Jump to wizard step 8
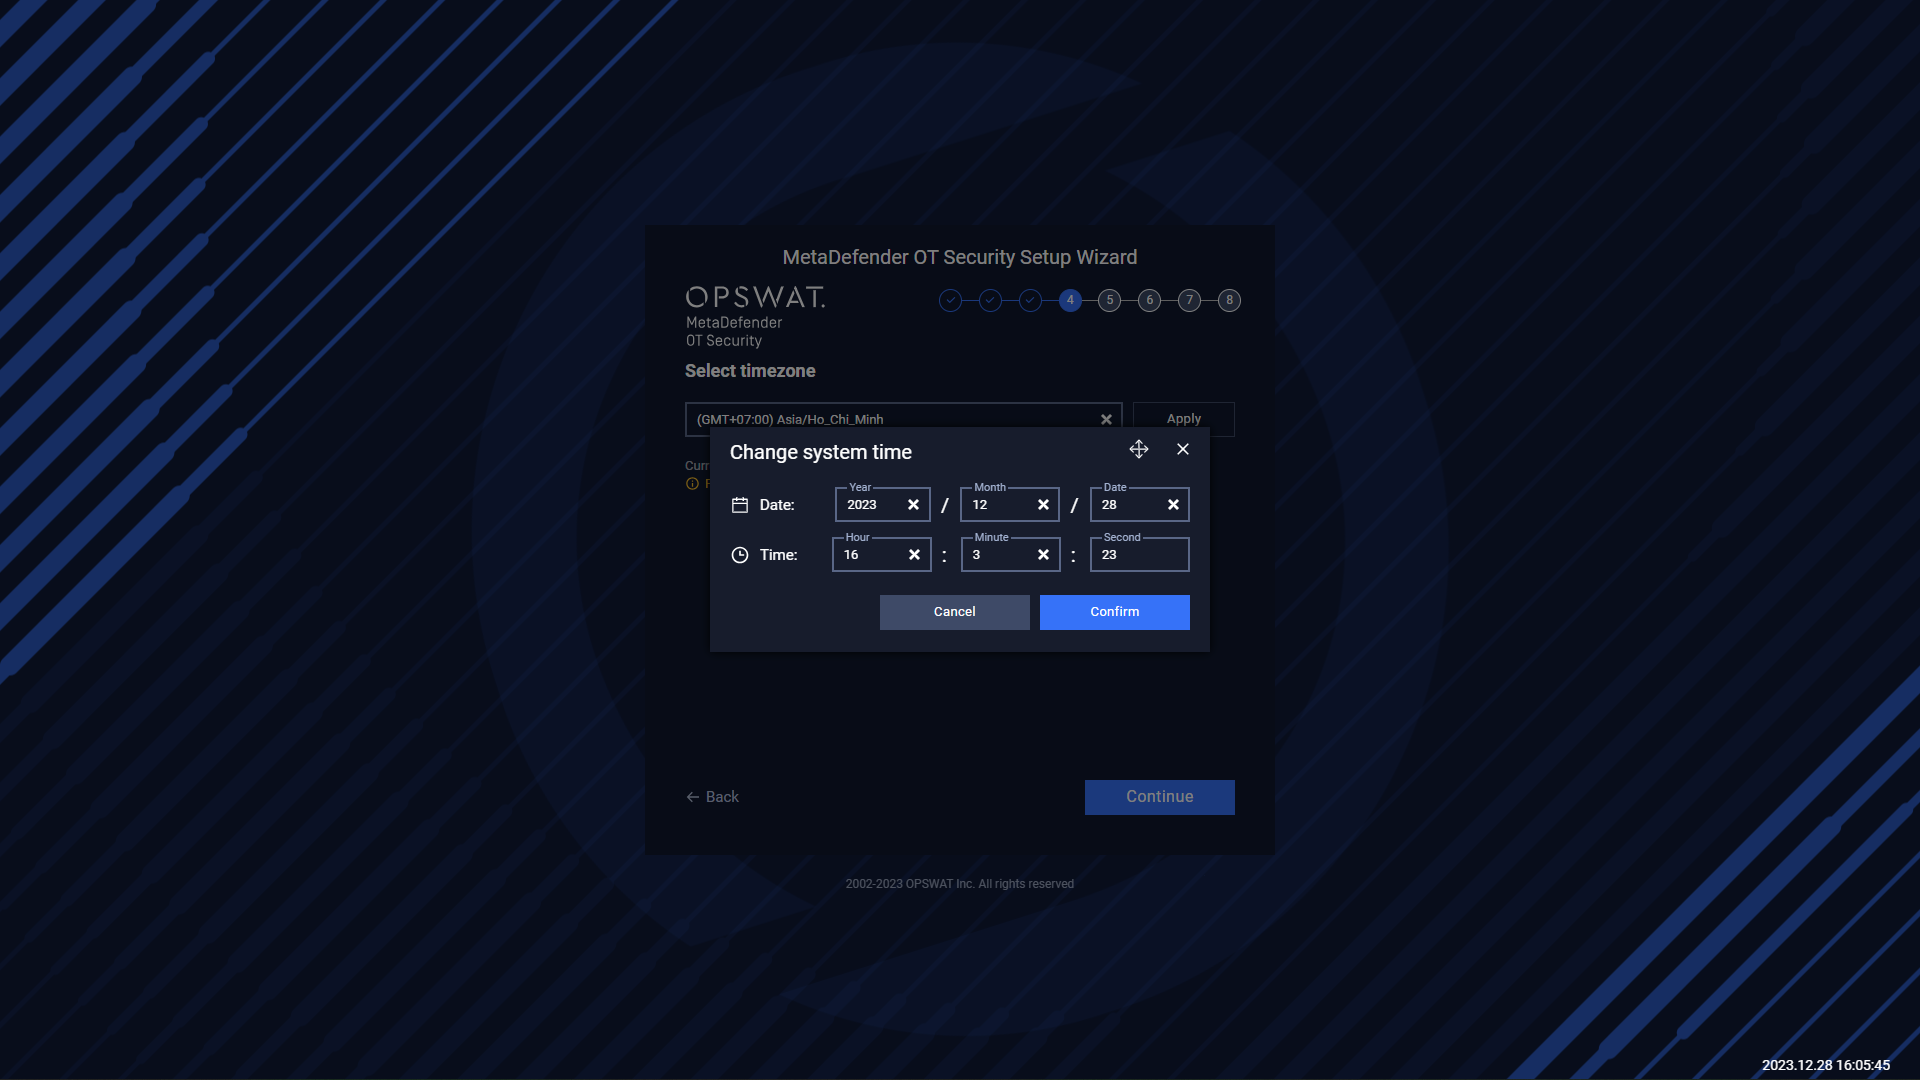The image size is (1920, 1080). [x=1230, y=300]
